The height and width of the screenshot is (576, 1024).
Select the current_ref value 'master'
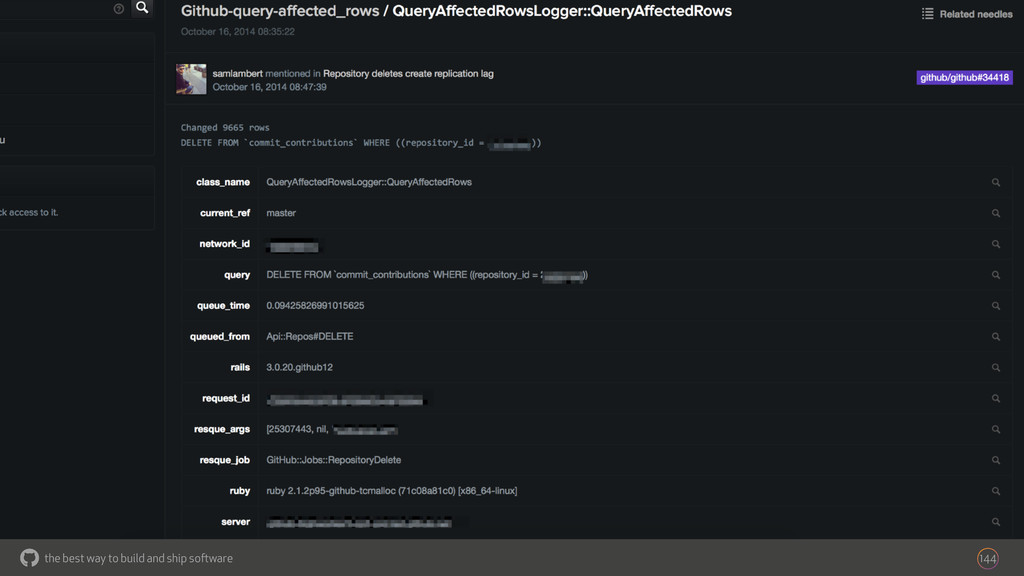point(281,213)
